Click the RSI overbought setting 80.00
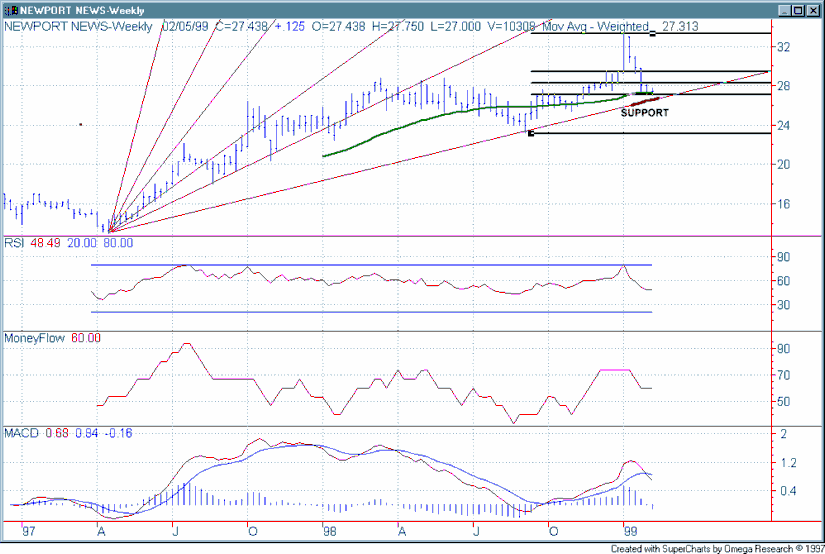825x554 pixels. pyautogui.click(x=118, y=243)
